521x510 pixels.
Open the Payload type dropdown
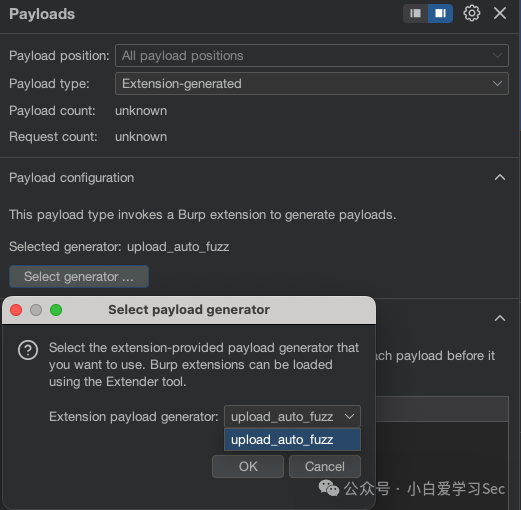pos(312,84)
